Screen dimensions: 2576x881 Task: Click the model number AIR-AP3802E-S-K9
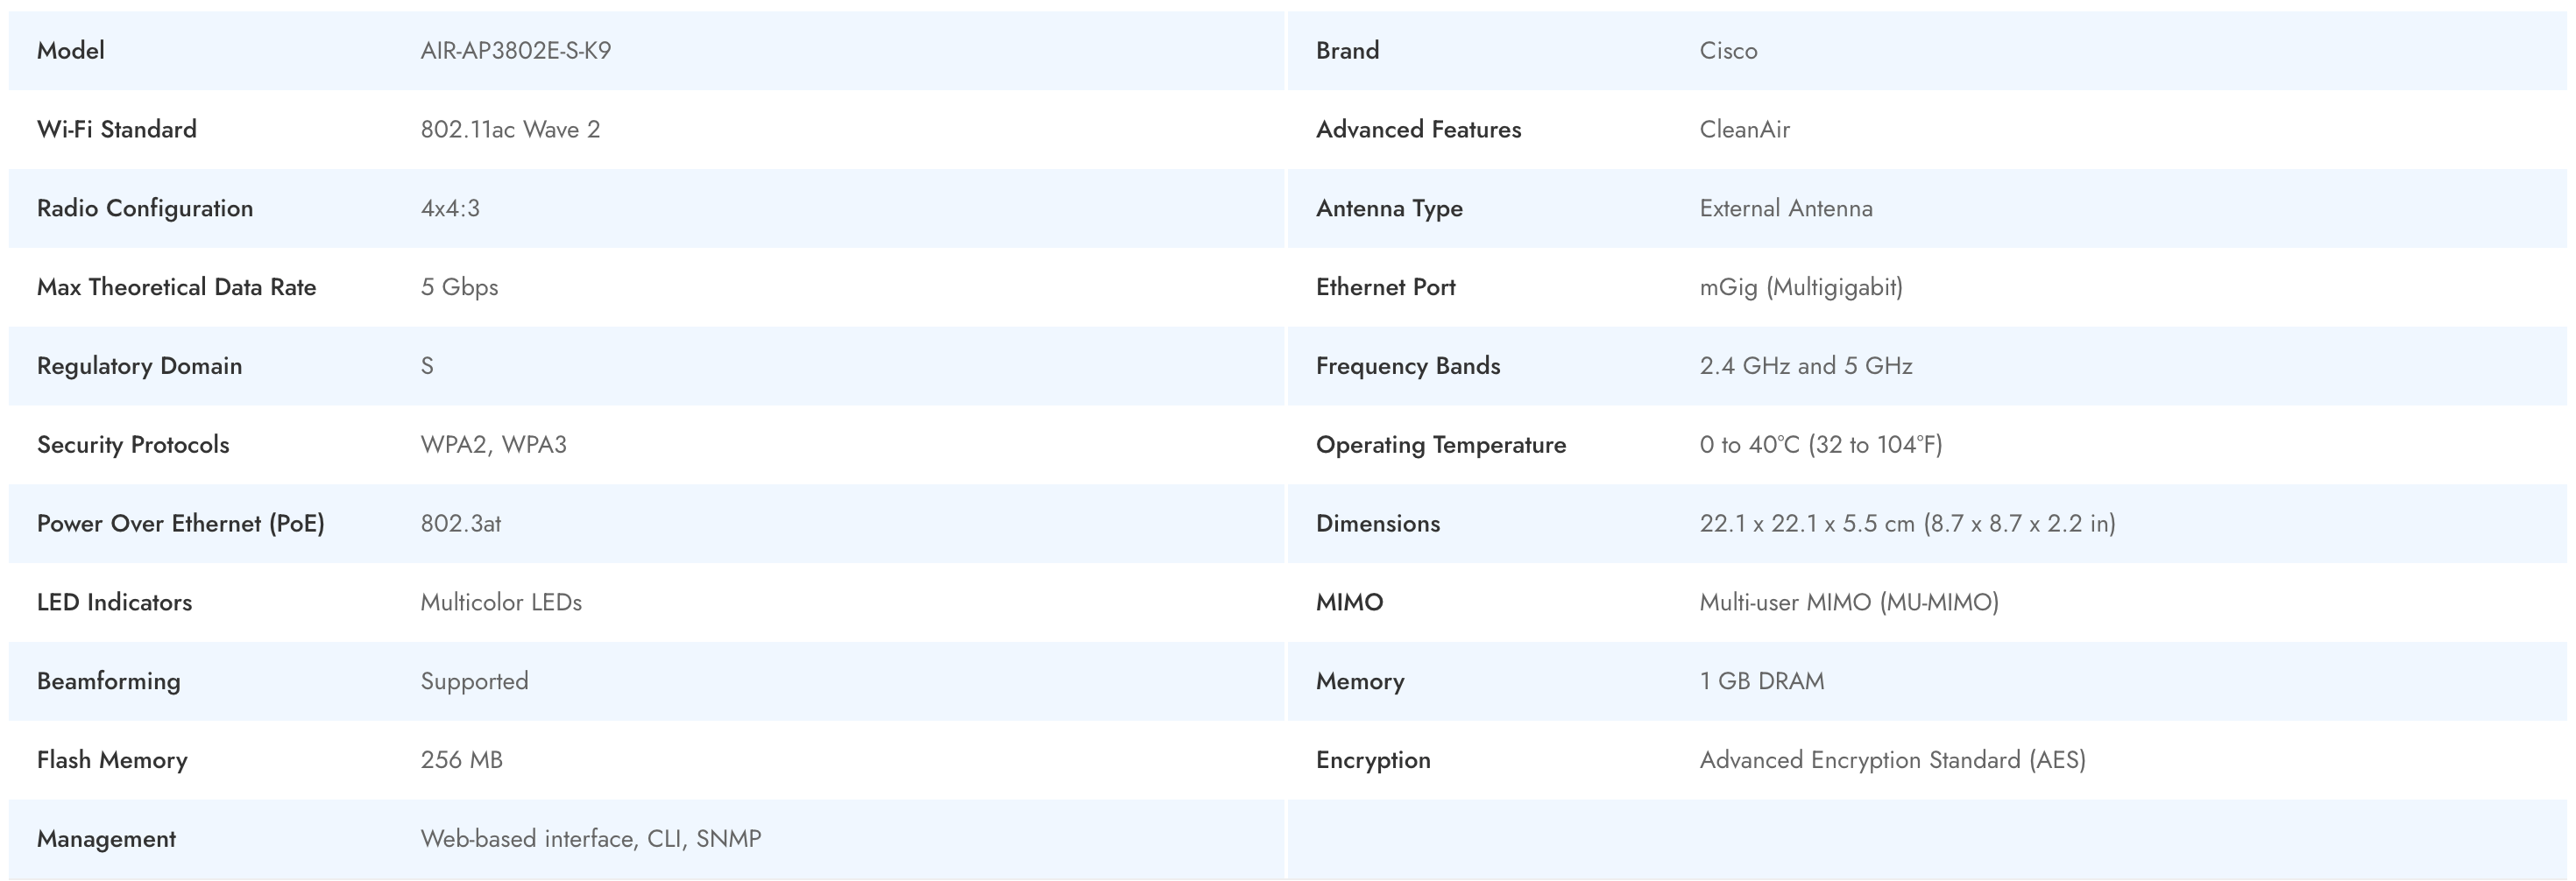click(x=515, y=51)
